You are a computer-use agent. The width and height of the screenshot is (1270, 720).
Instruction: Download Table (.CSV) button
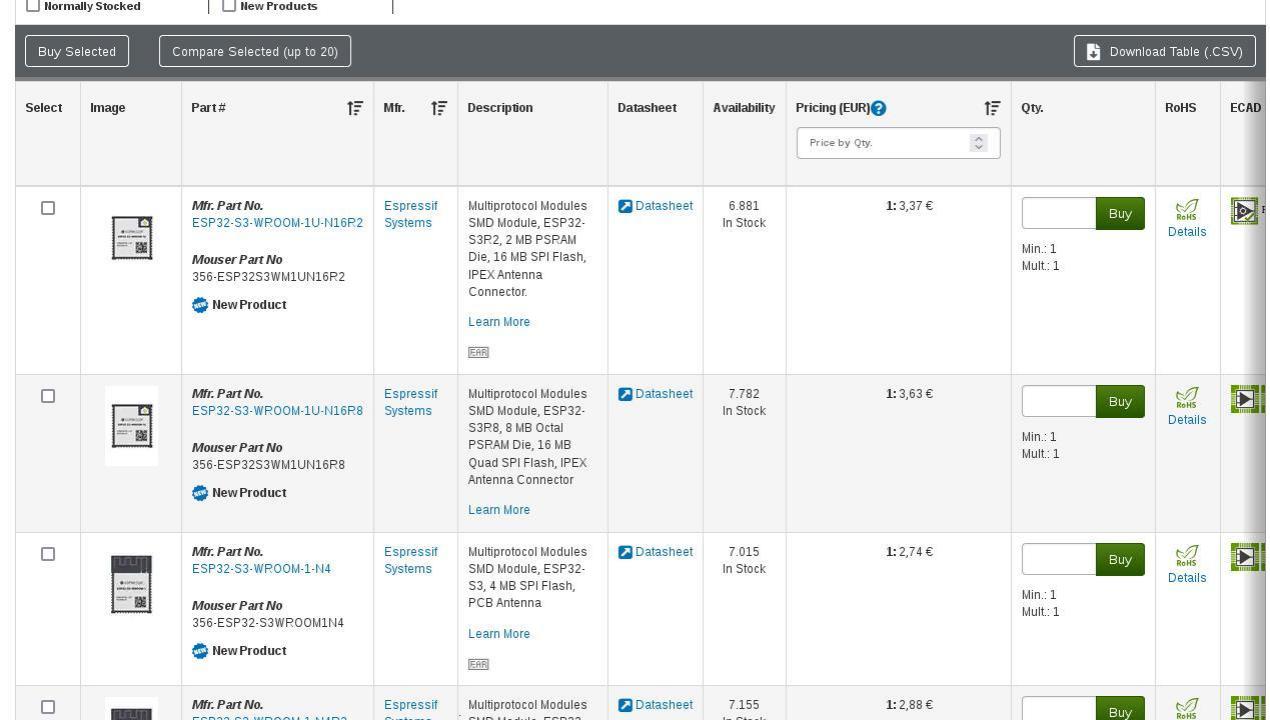coord(1165,52)
